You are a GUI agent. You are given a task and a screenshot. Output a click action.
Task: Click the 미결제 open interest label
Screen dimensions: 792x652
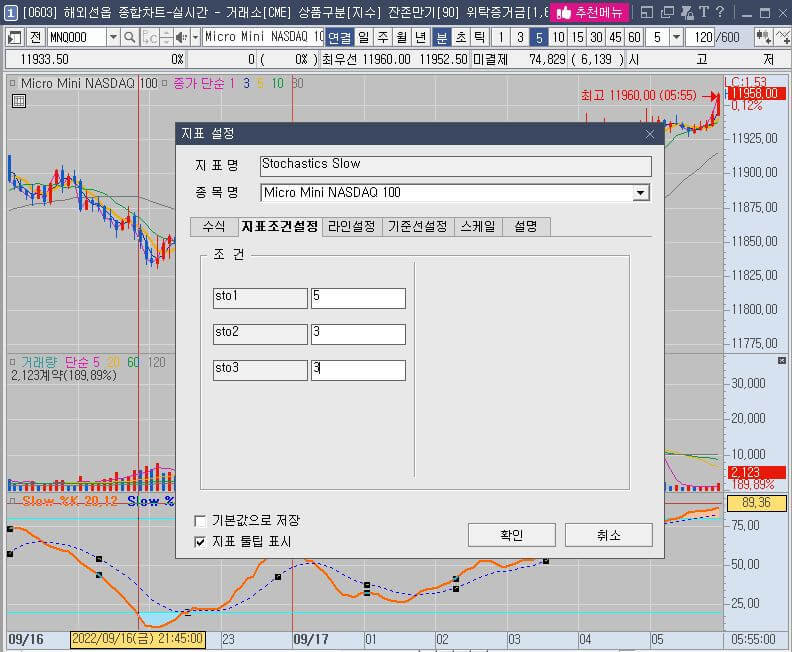pyautogui.click(x=490, y=60)
